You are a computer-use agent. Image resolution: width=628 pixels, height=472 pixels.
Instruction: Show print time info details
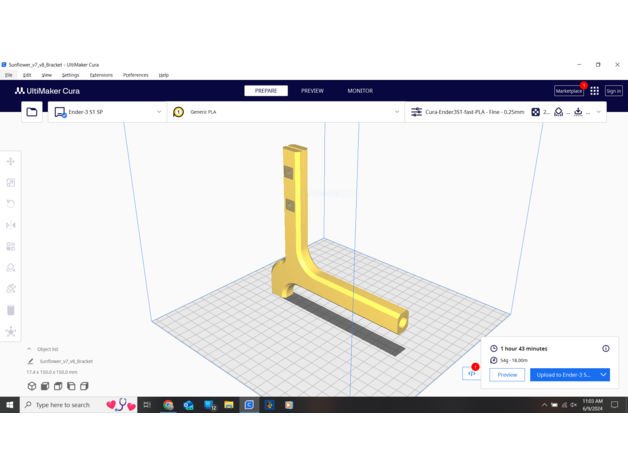pos(605,349)
